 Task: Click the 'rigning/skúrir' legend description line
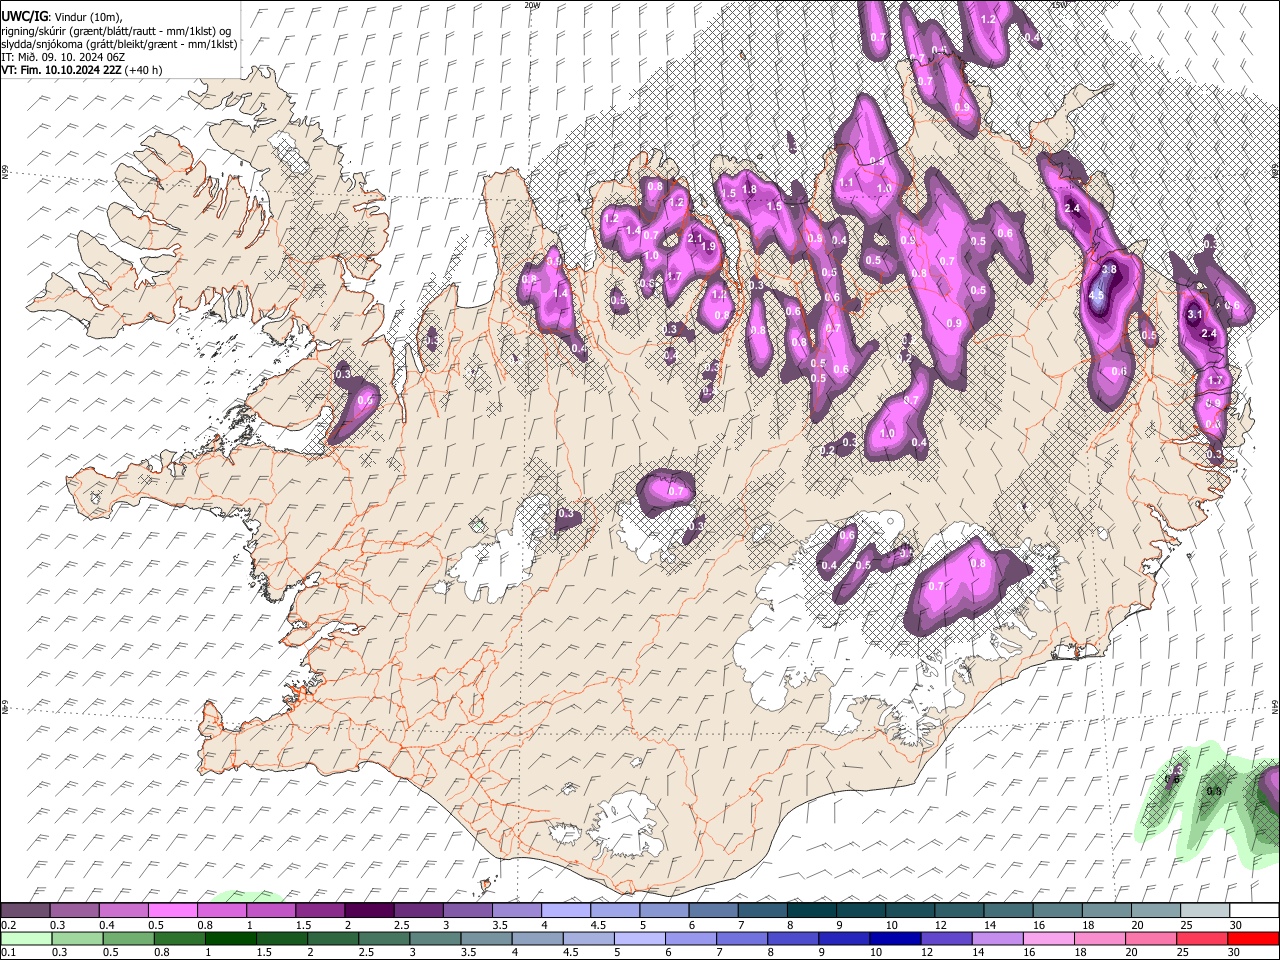pyautogui.click(x=116, y=30)
